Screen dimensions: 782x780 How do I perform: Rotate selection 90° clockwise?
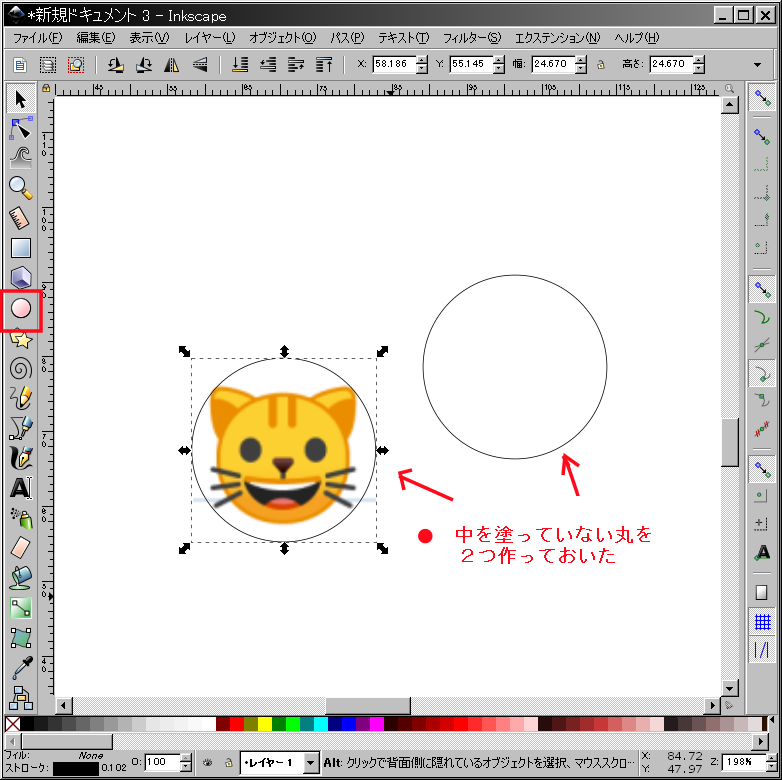coord(144,64)
